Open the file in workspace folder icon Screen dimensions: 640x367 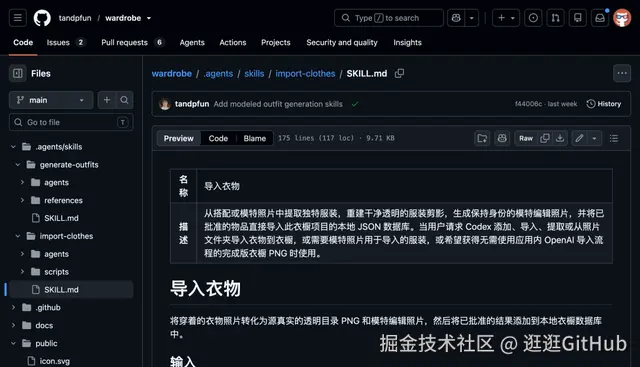tap(482, 138)
